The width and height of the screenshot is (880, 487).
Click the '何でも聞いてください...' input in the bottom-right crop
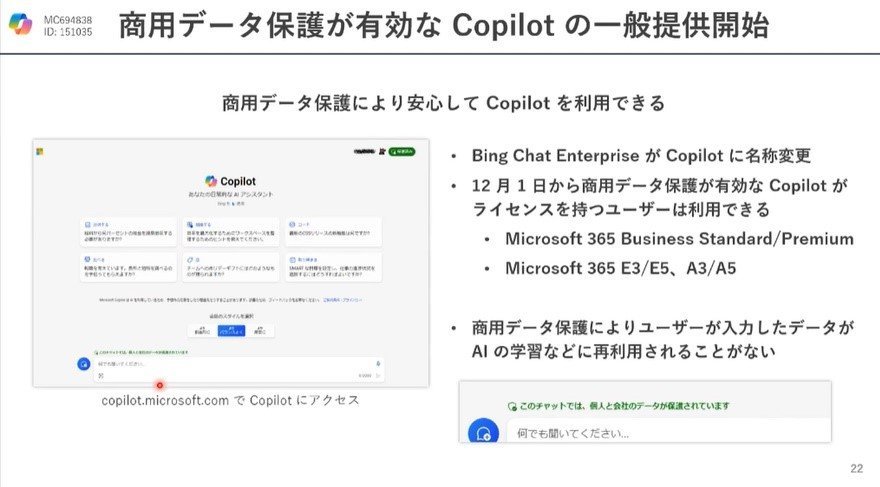(668, 433)
